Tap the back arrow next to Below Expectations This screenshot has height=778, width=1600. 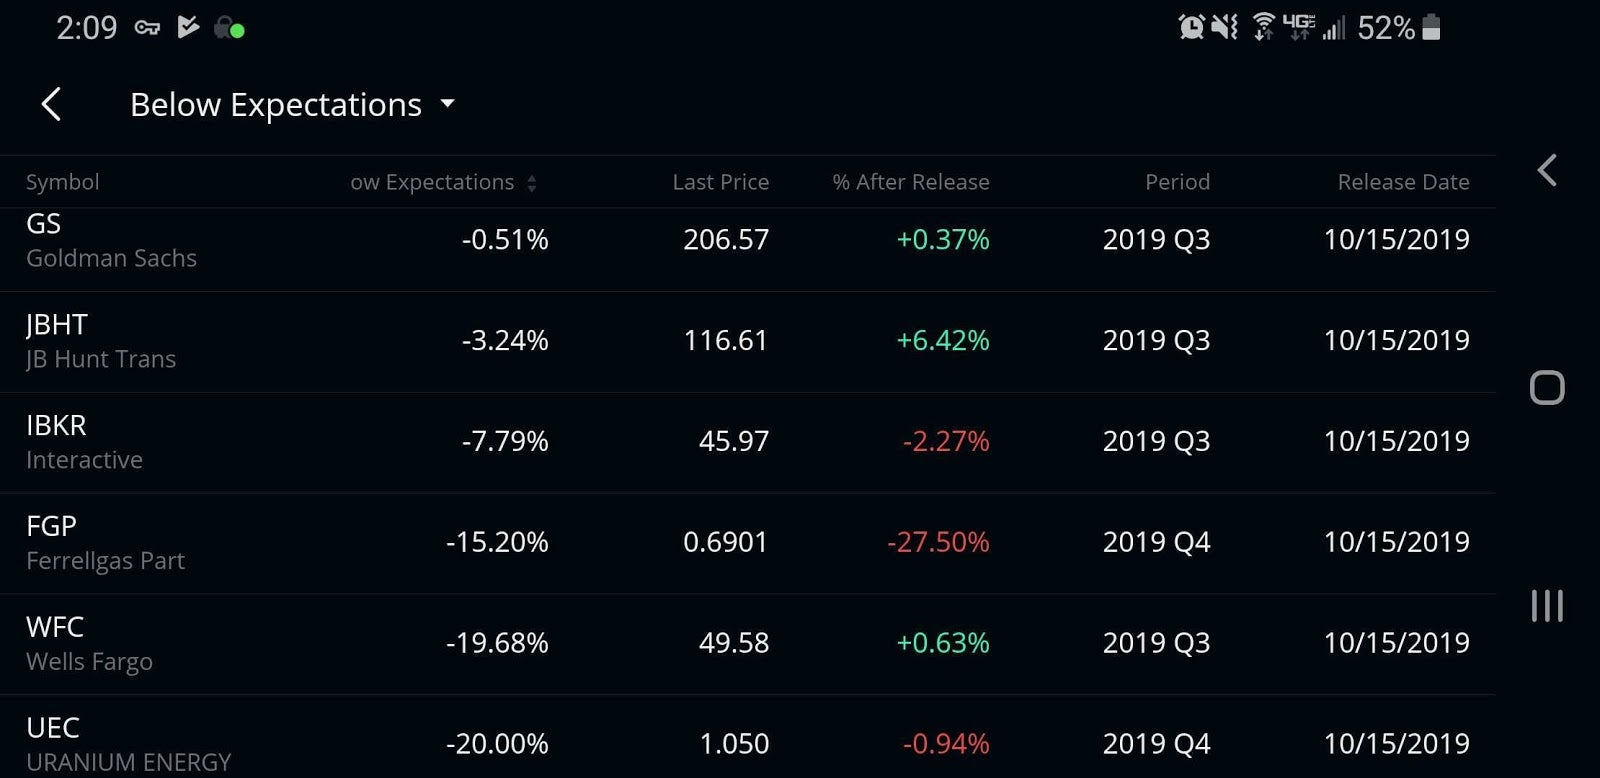pos(51,104)
